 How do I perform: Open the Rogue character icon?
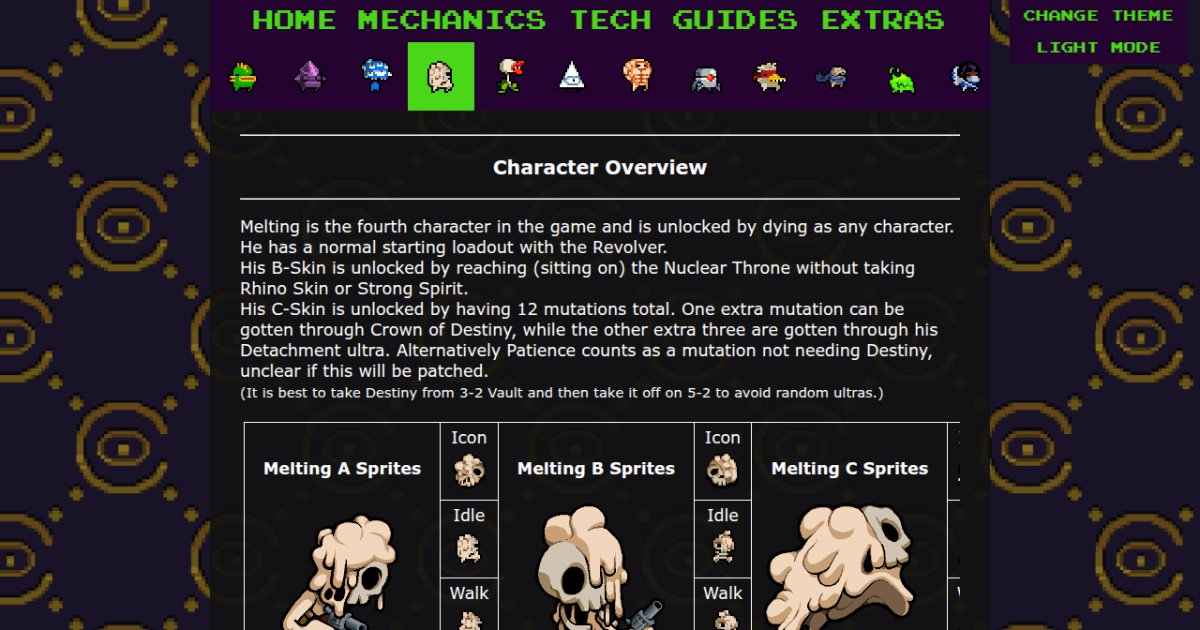(x=966, y=77)
